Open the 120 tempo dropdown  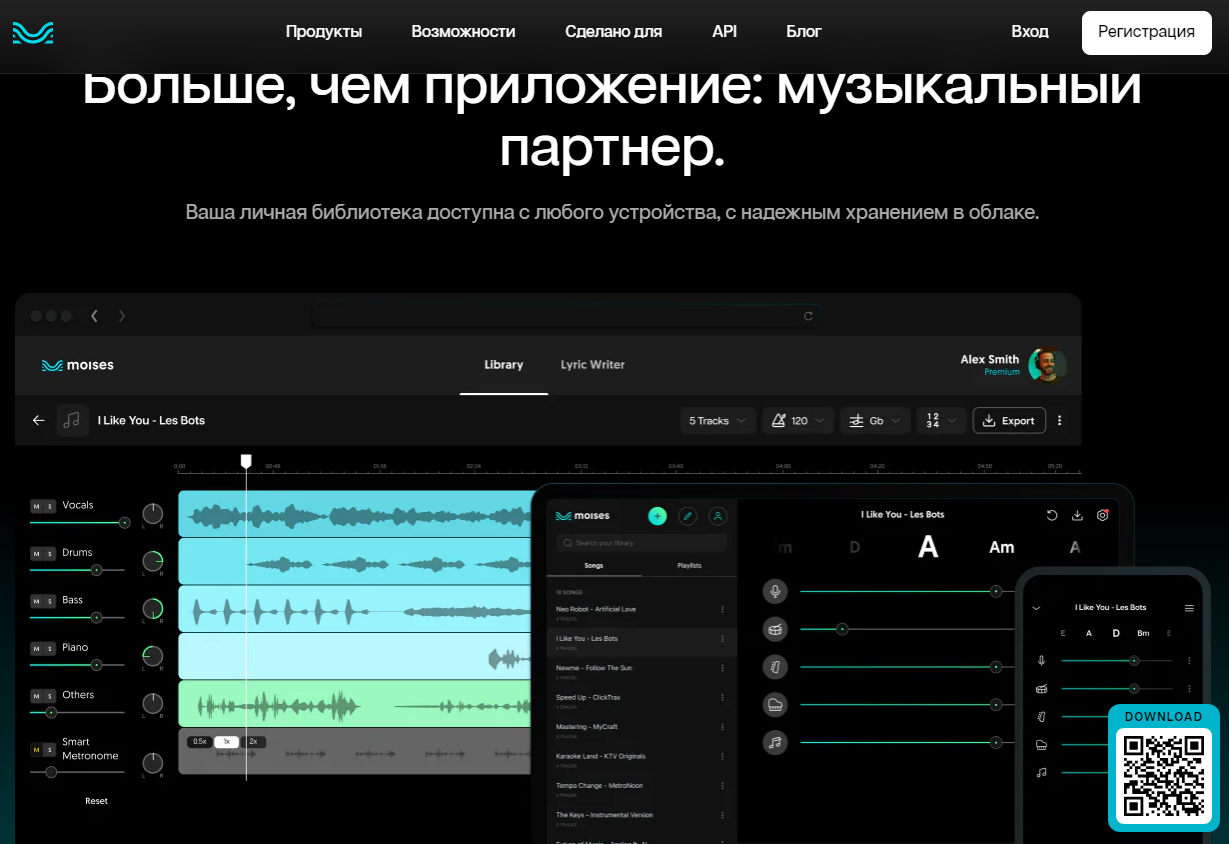pos(797,421)
